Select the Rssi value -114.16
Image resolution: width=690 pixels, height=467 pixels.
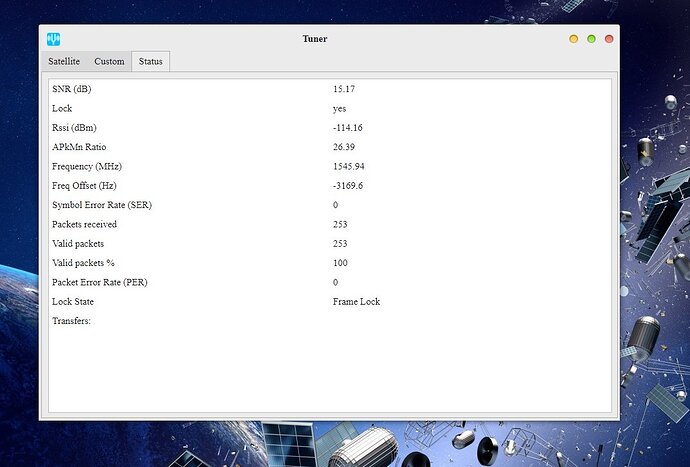click(x=348, y=128)
